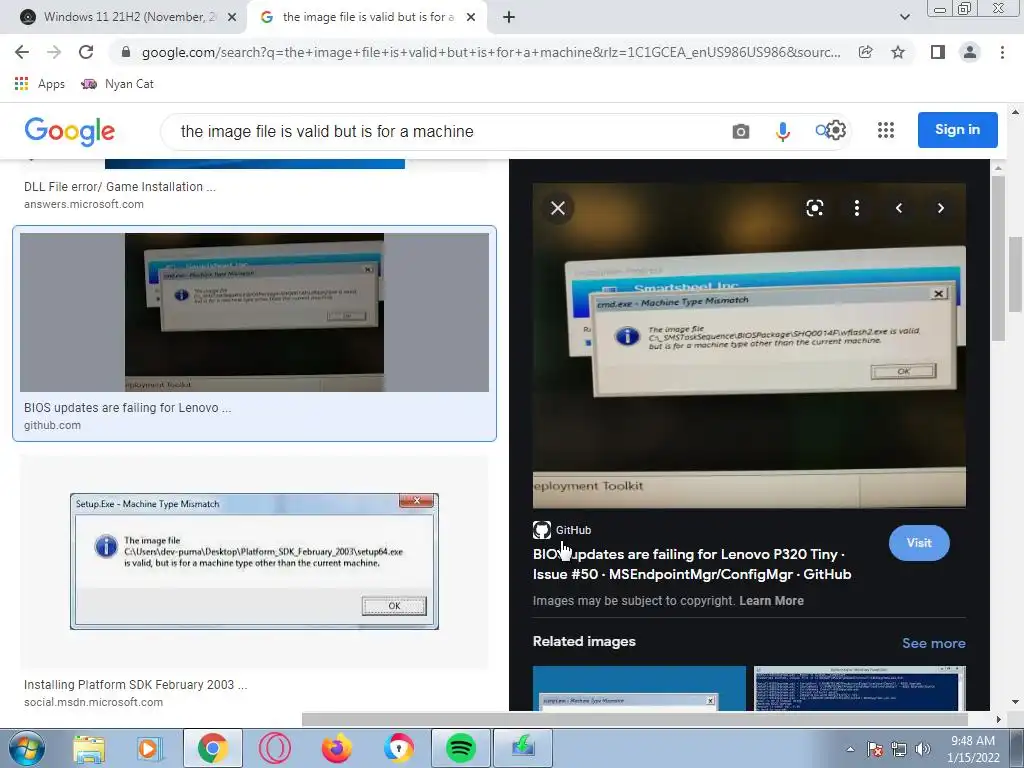Viewport: 1024px width, 768px height.
Task: Open the Setup.Exe Machine Type Mismatch thumbnail
Action: click(x=254, y=562)
